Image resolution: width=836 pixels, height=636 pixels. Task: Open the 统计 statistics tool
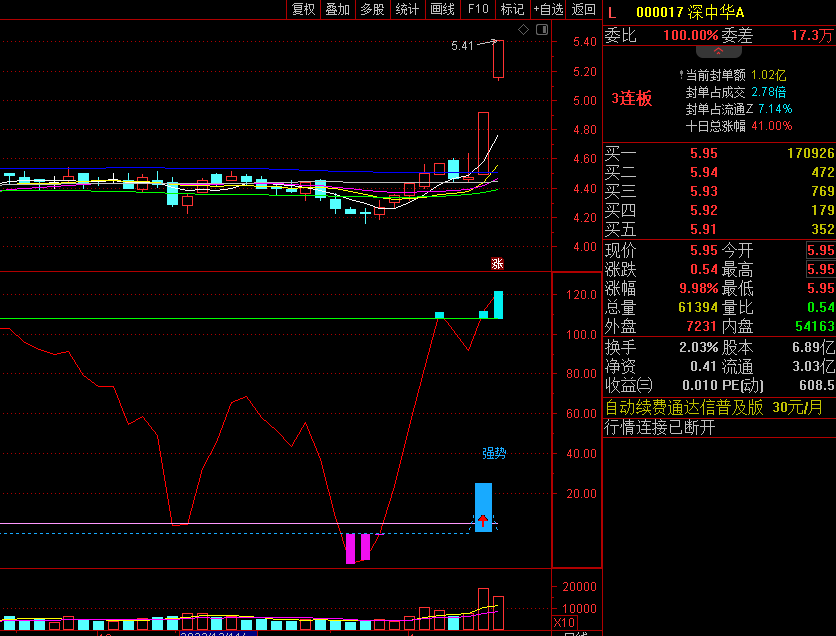point(407,9)
